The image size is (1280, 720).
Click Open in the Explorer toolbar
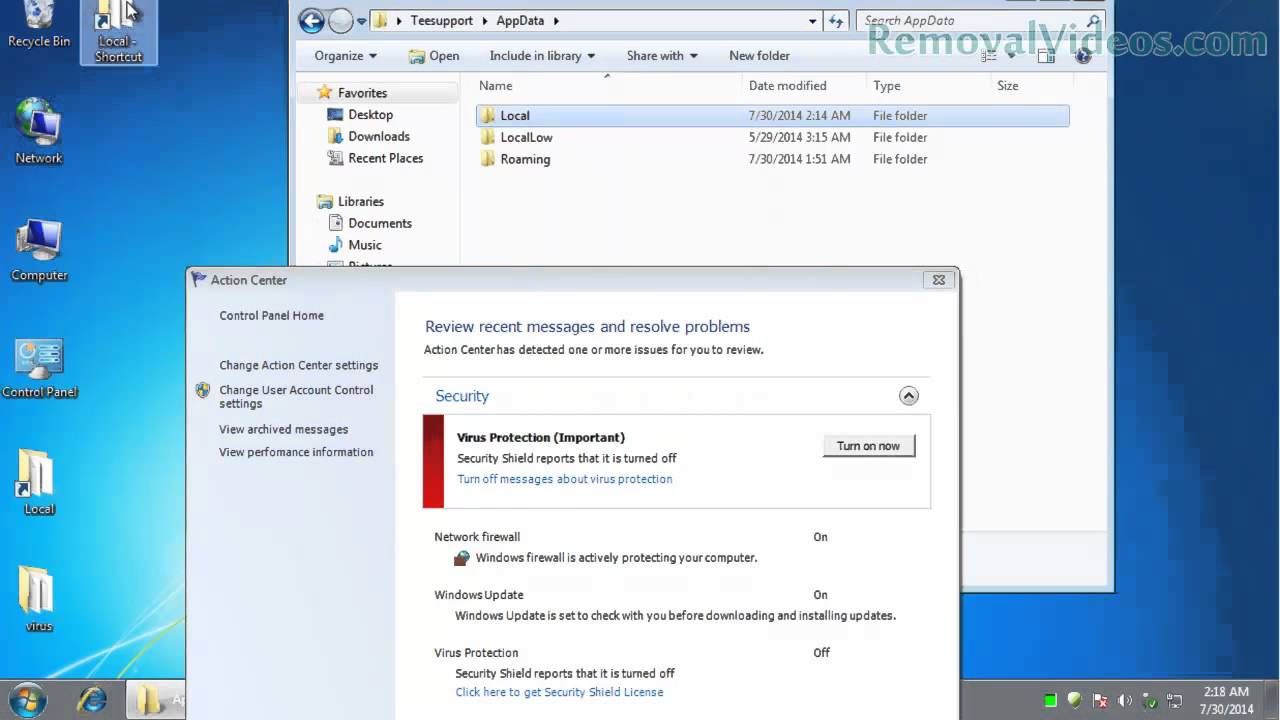point(434,56)
